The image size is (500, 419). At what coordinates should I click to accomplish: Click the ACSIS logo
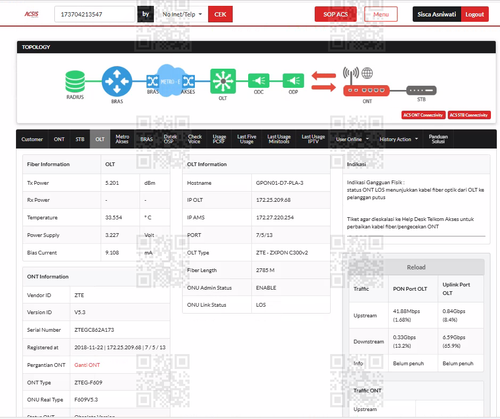coord(31,14)
